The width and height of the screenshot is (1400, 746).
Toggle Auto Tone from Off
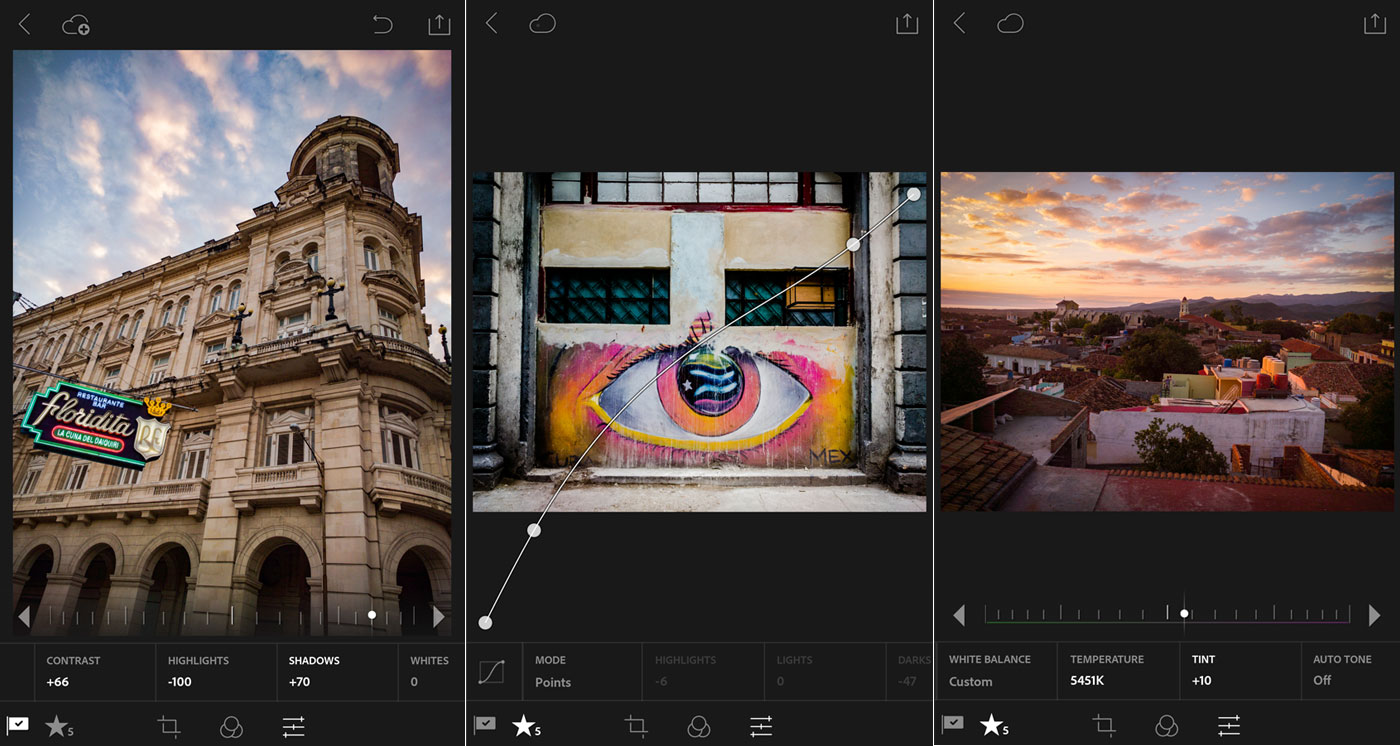pos(1342,670)
